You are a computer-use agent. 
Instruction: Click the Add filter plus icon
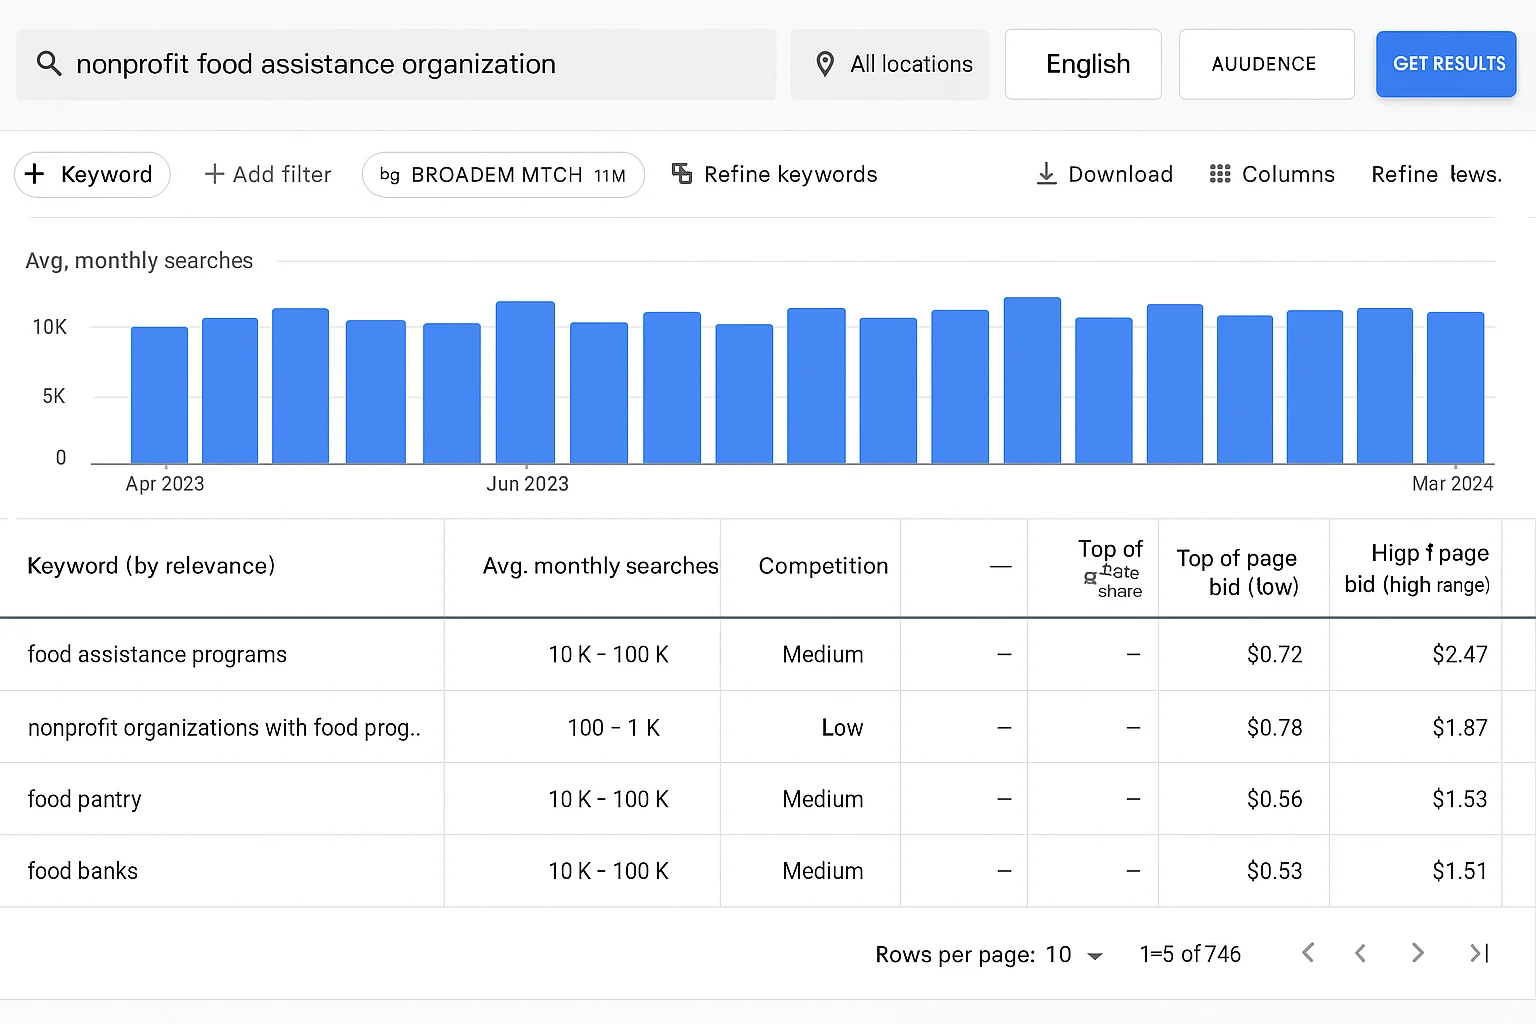coord(215,174)
